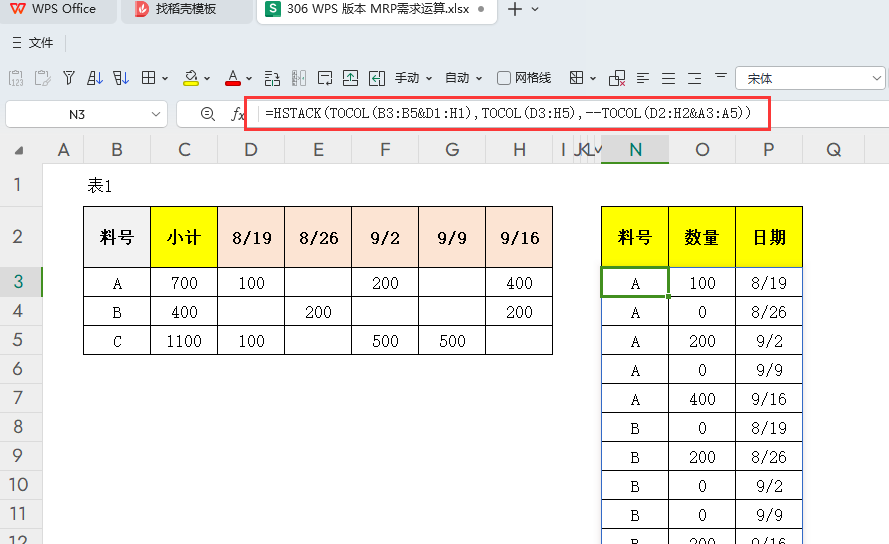This screenshot has width=889, height=544.
Task: Expand the borders dropdown arrow
Action: click(165, 78)
